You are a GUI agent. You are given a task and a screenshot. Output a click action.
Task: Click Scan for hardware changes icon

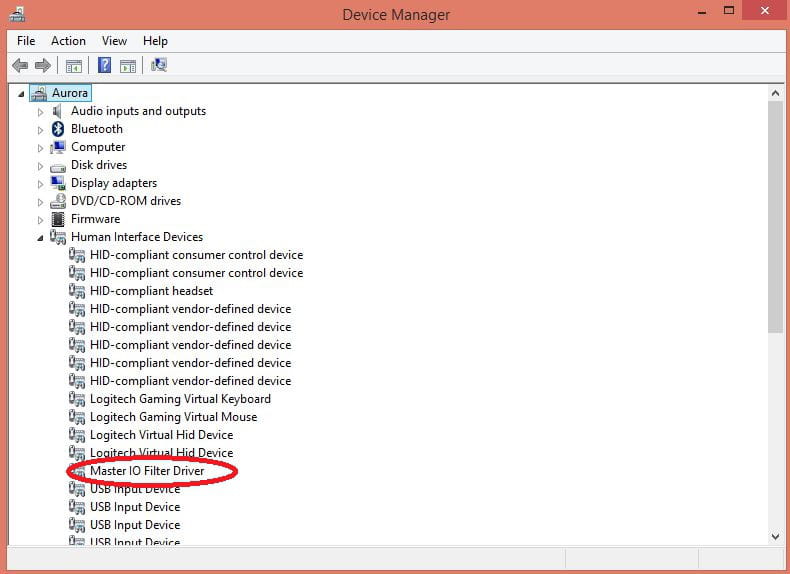(159, 66)
